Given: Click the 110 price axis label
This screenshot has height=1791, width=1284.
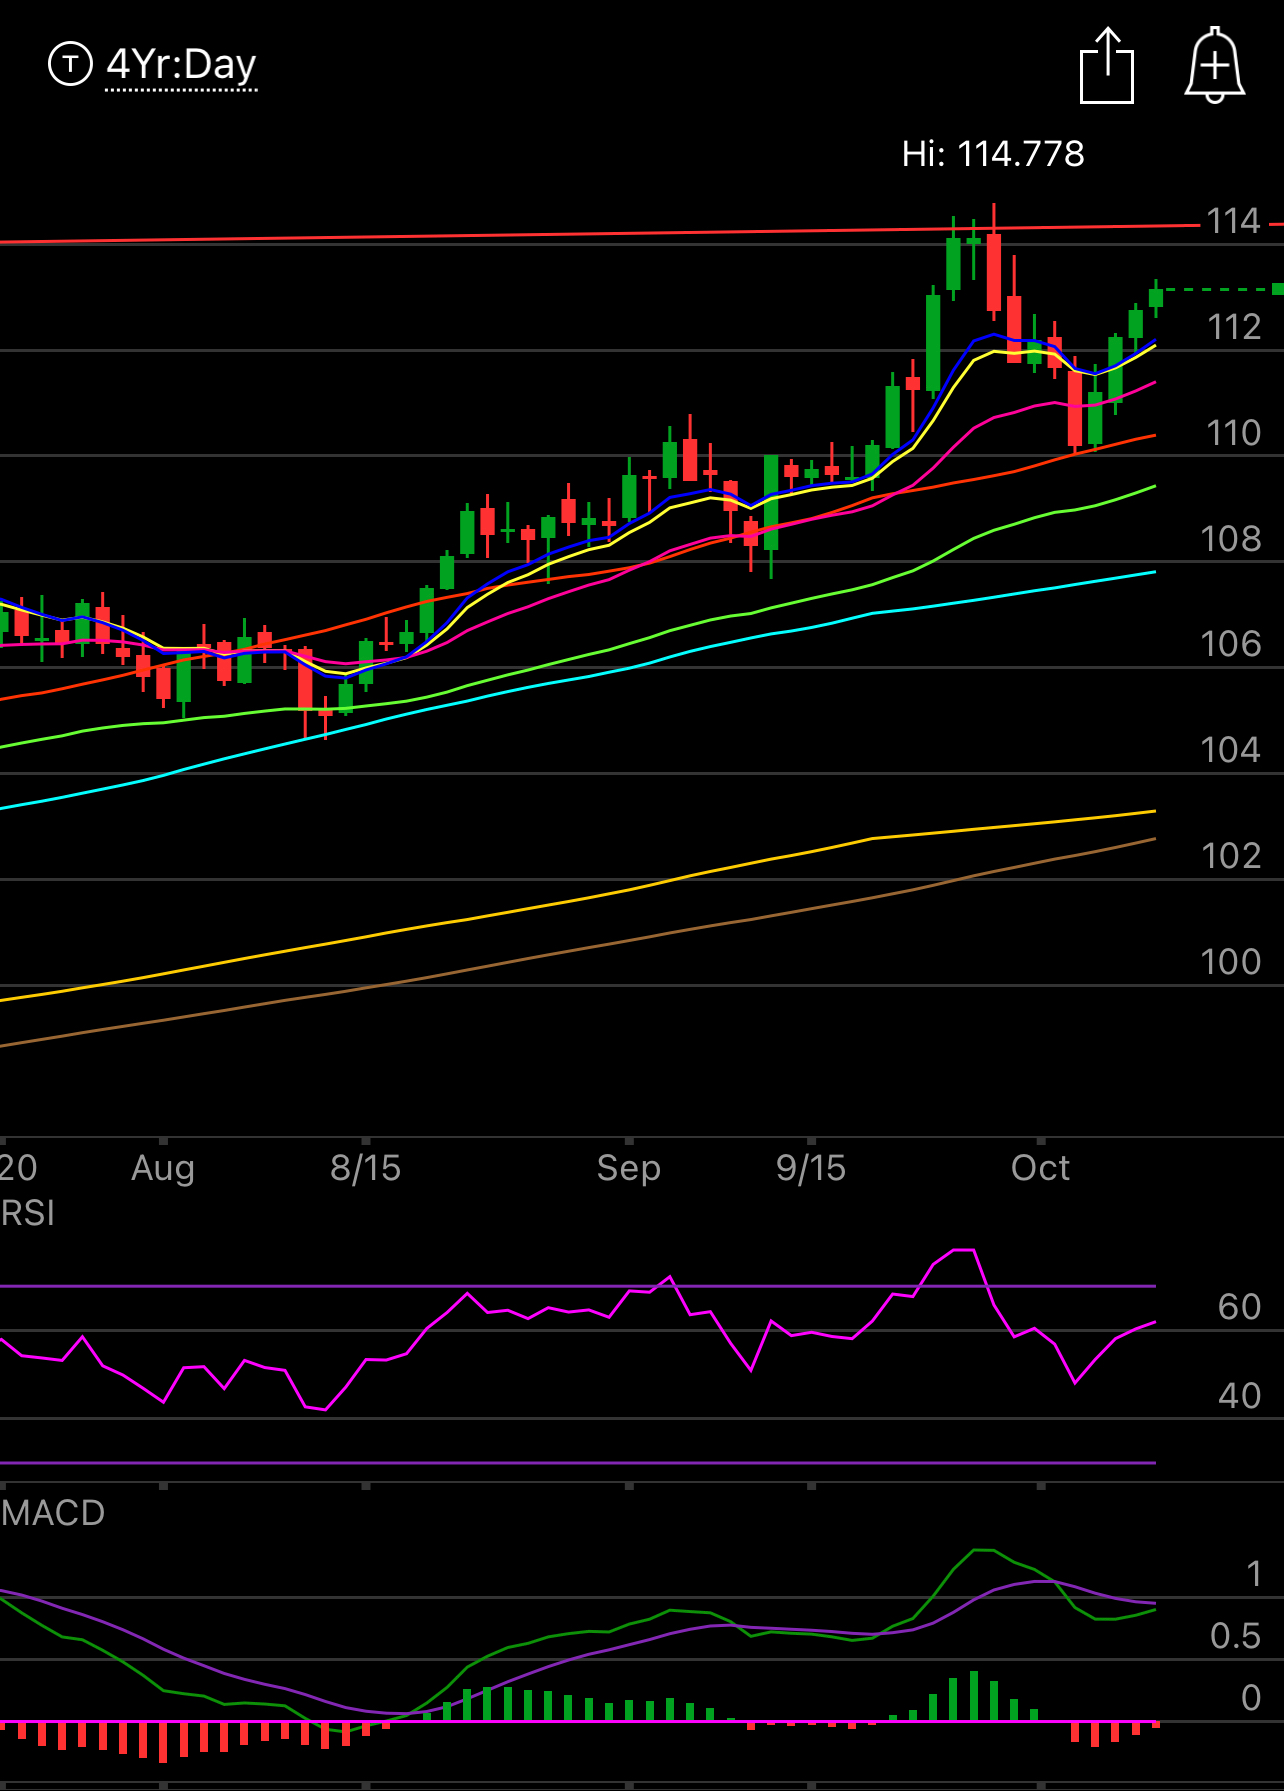Looking at the screenshot, I should [x=1233, y=433].
